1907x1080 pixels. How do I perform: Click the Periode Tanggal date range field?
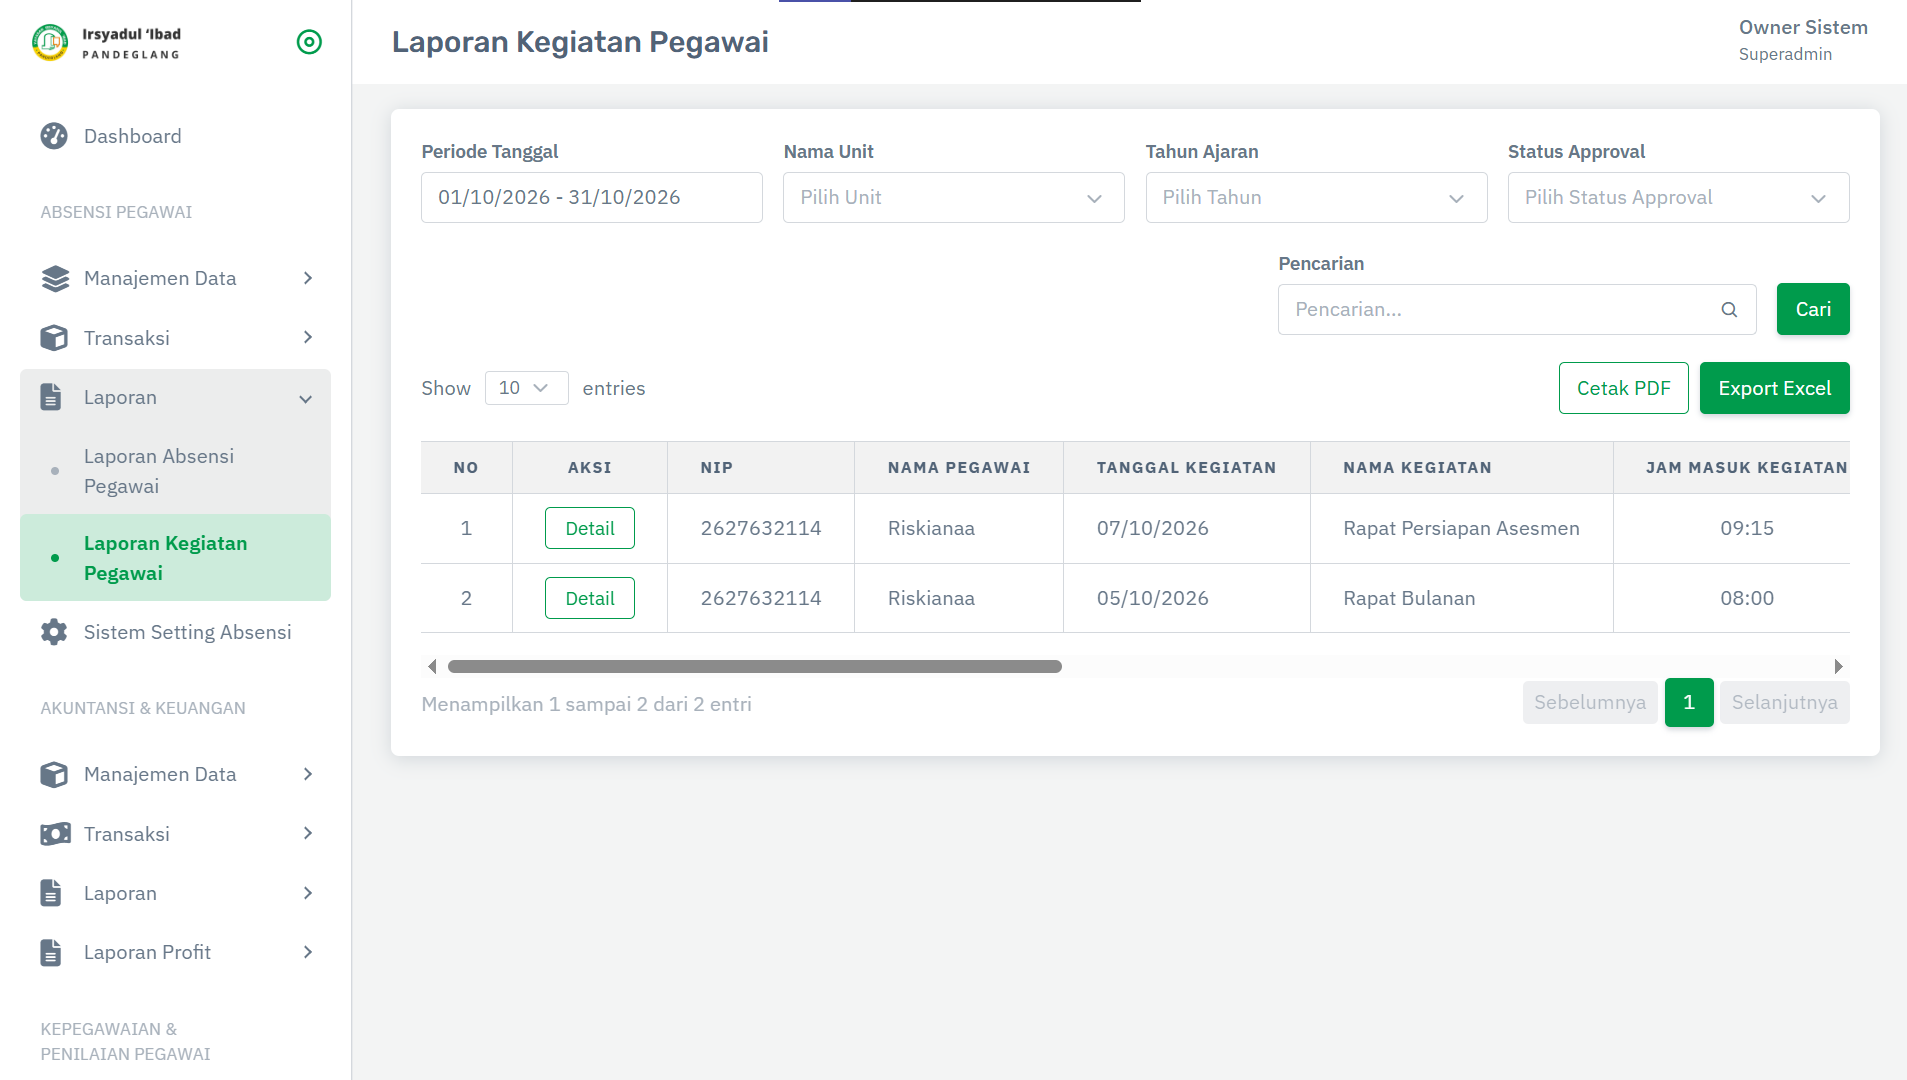coord(592,197)
